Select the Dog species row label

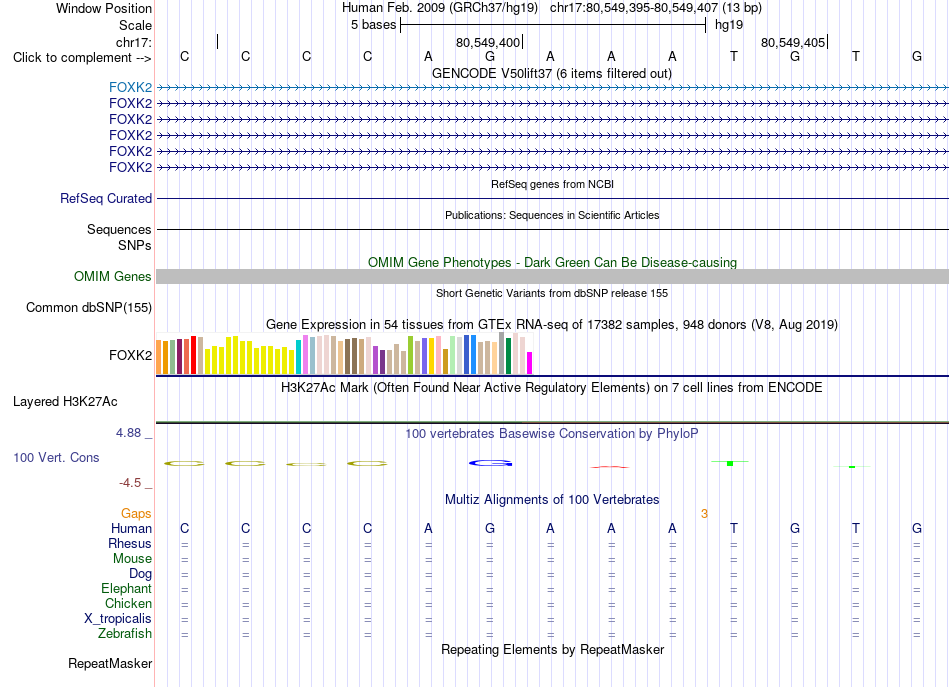(140, 573)
